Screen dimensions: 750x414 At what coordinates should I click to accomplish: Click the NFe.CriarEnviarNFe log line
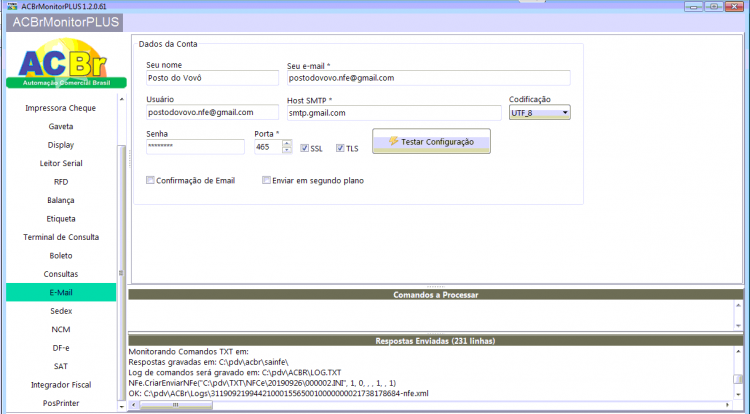coord(262,383)
